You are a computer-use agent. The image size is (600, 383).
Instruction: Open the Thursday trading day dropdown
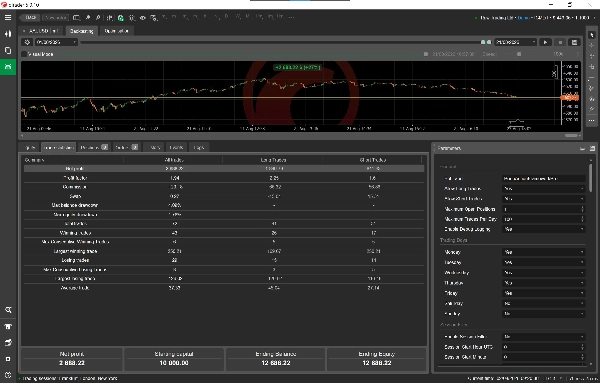pos(543,283)
